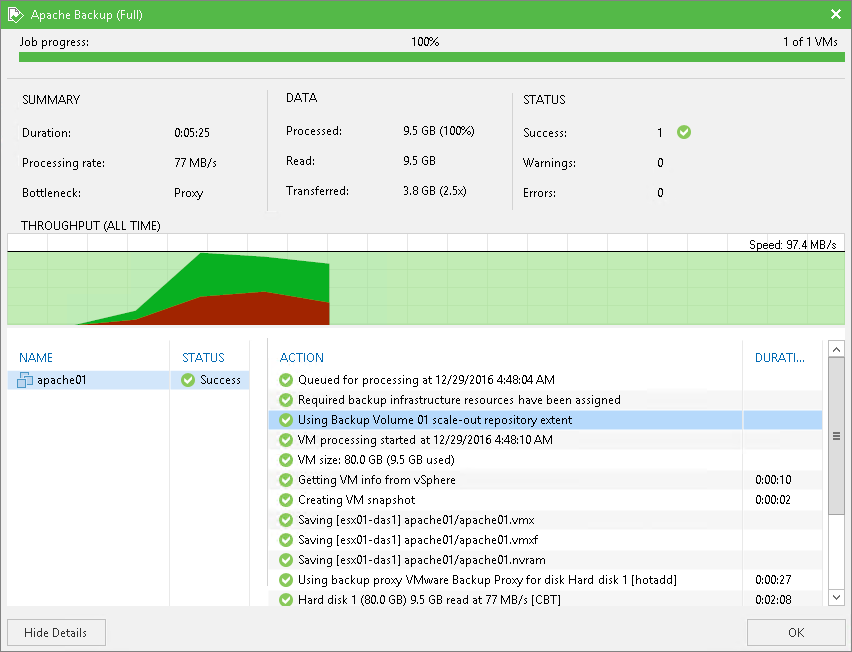Sort by the NAME column header
This screenshot has width=852, height=652.
36,358
